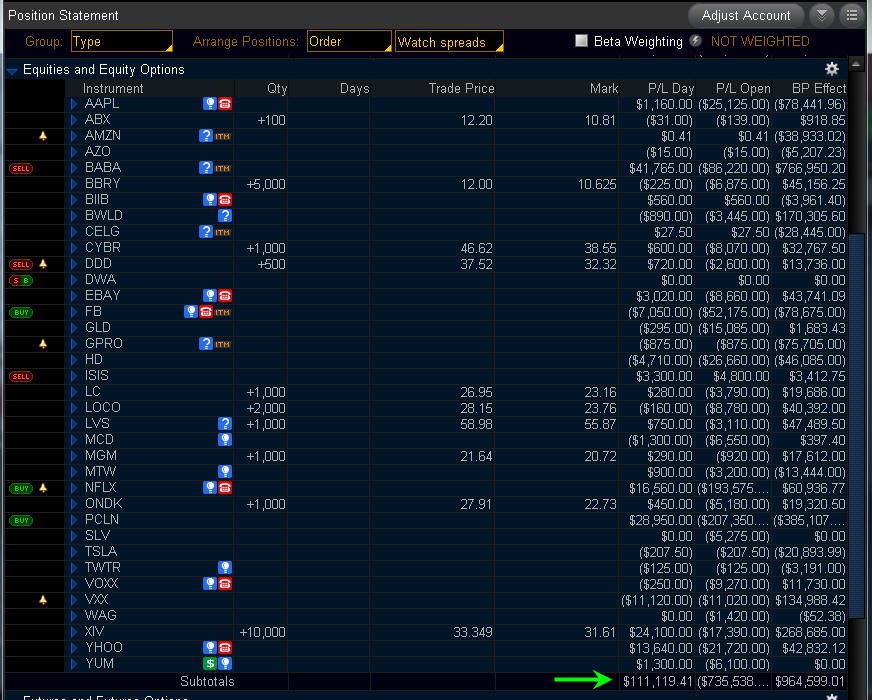Click the bell icon beside VXX
This screenshot has height=700, width=872.
(43, 600)
